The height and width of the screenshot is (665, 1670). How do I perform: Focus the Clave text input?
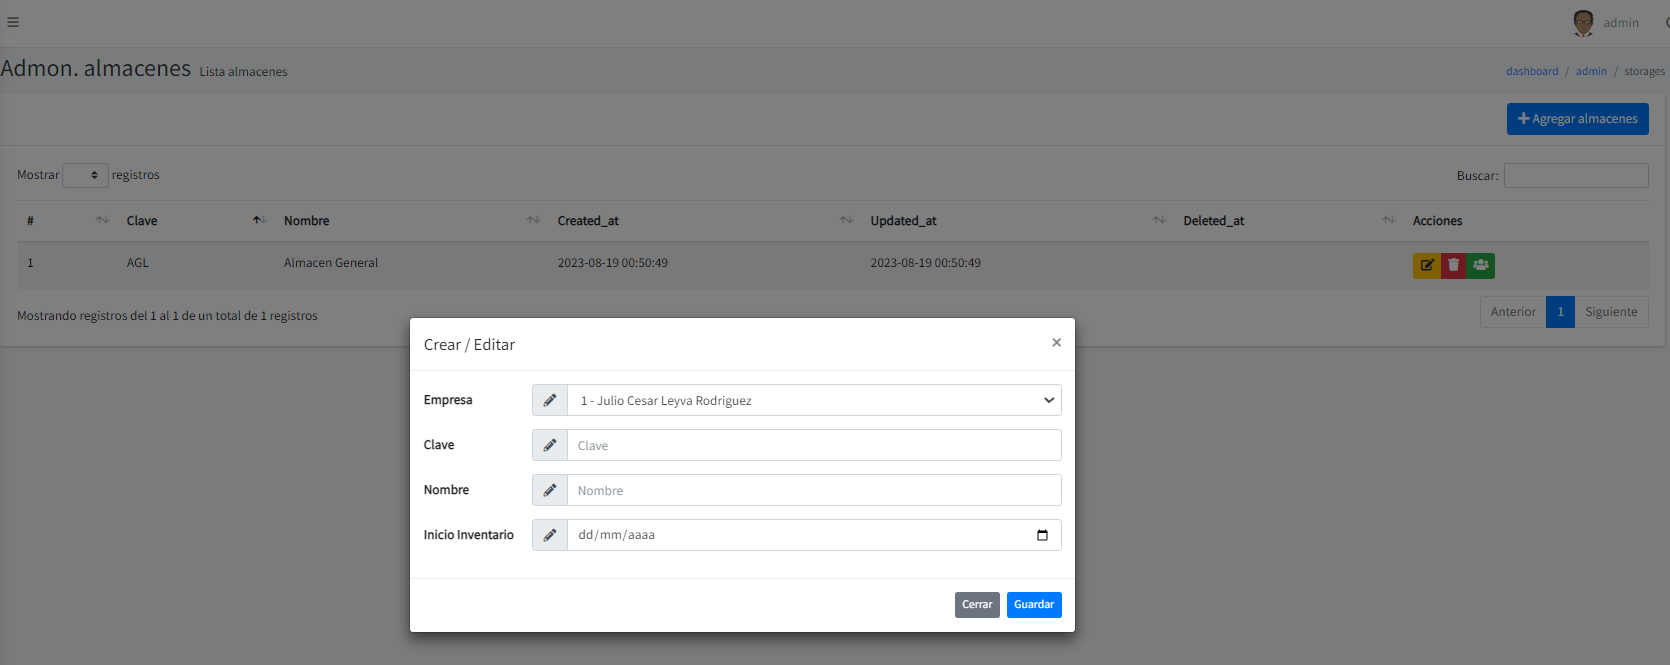(813, 445)
